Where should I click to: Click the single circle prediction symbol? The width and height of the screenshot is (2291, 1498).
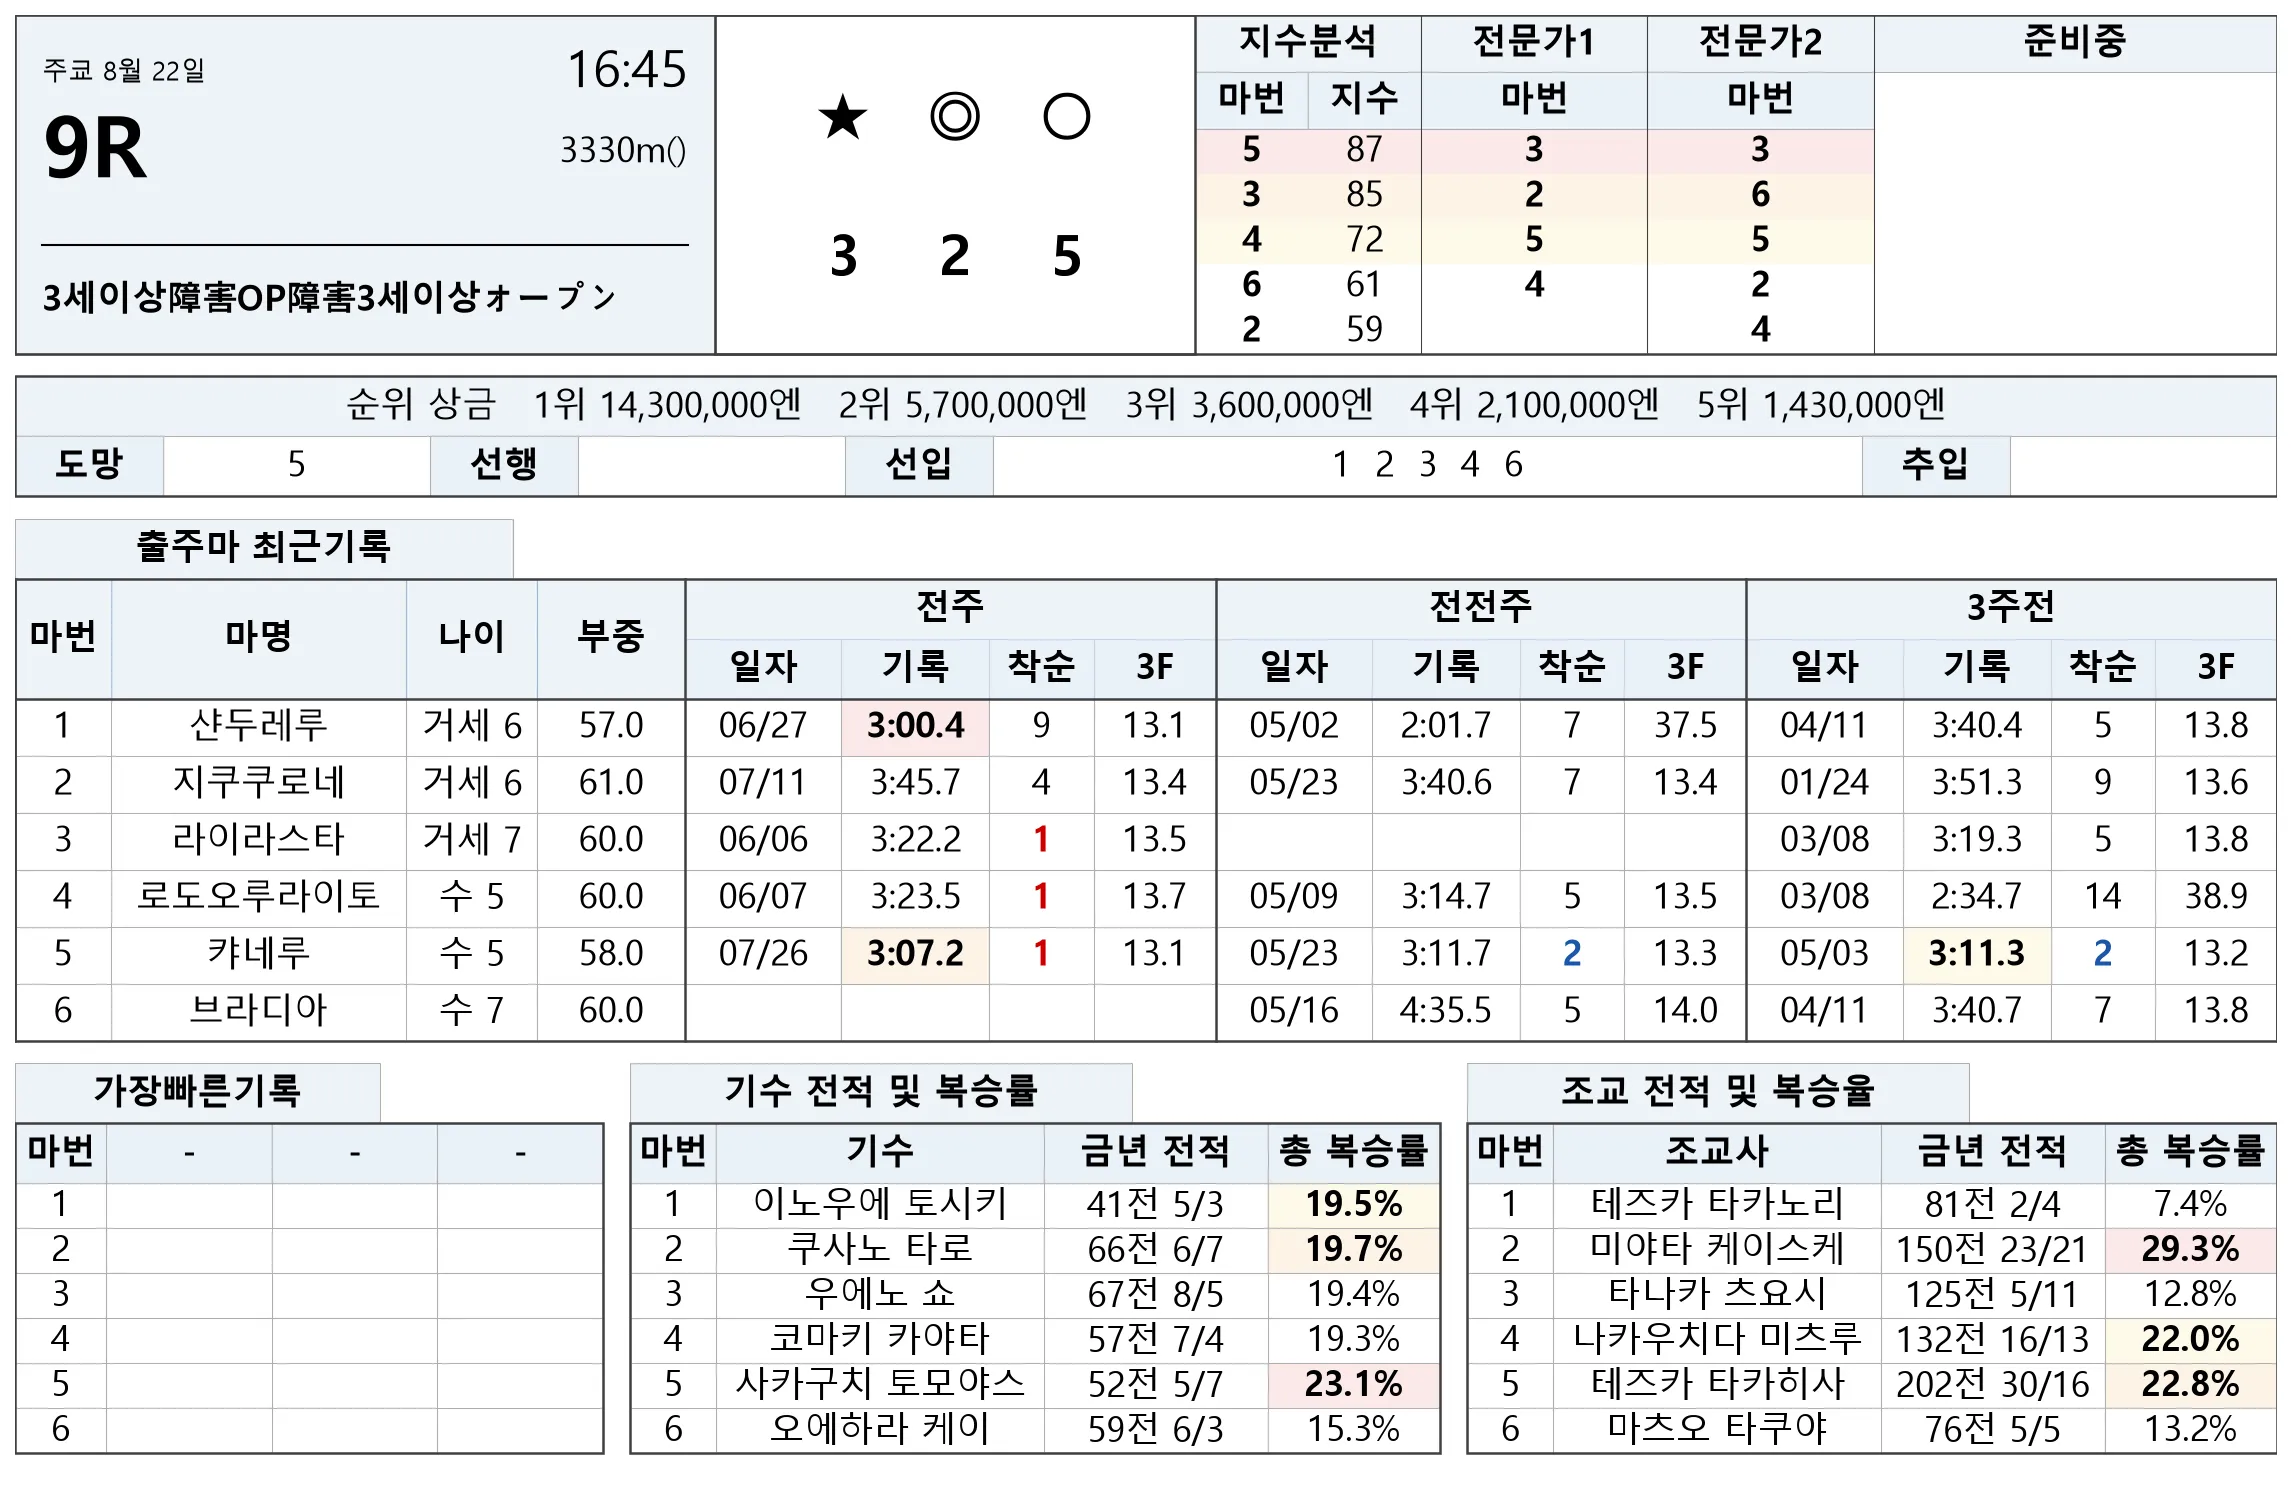click(1066, 117)
